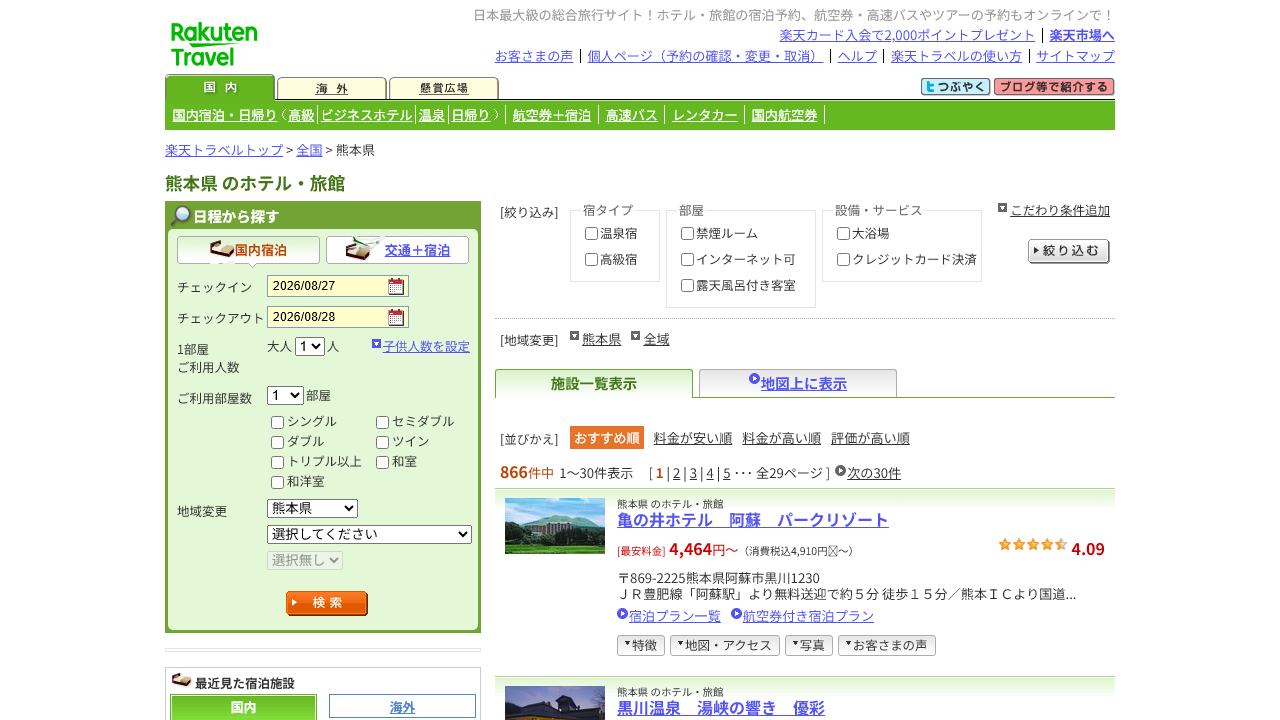Open the adult count dropdown
The image size is (1280, 720).
[310, 346]
